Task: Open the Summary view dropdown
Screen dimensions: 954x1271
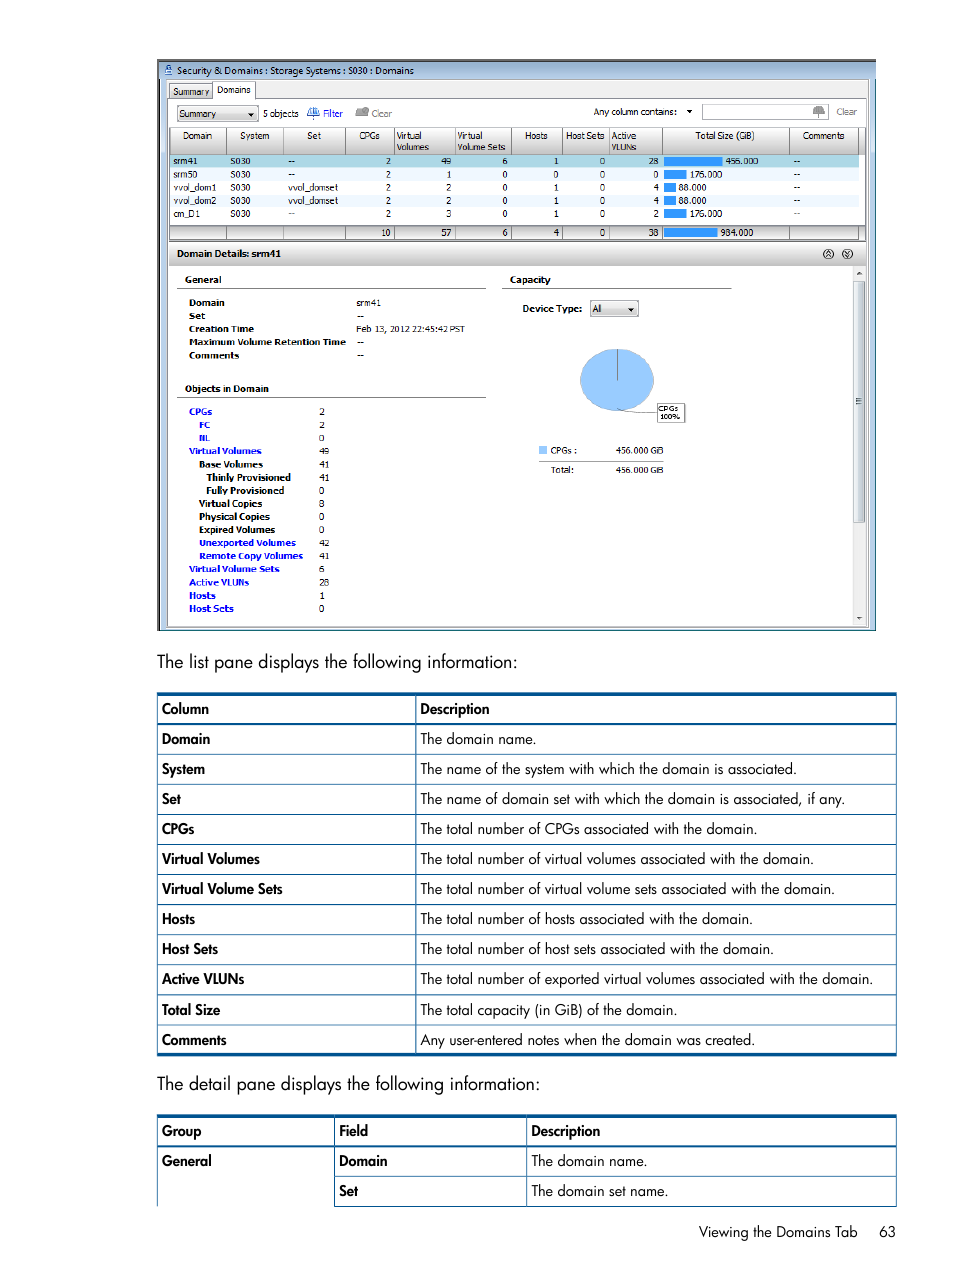Action: click(x=217, y=114)
